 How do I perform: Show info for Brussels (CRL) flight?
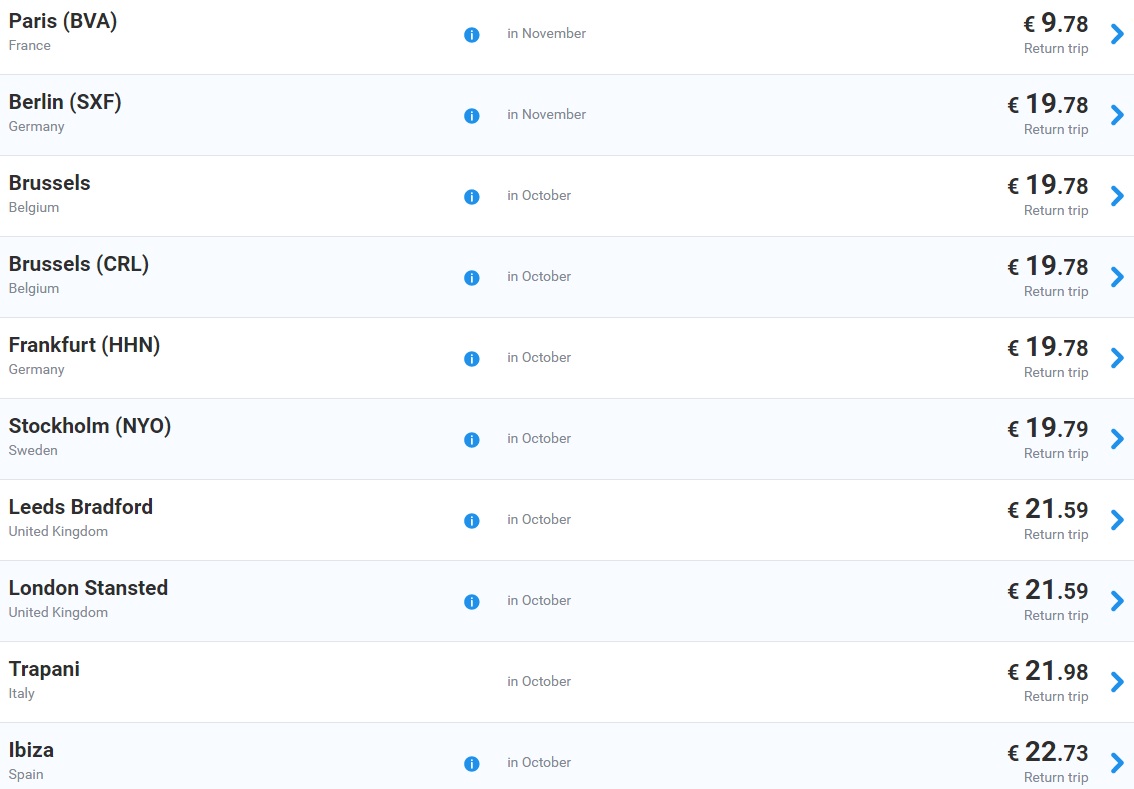(x=472, y=278)
